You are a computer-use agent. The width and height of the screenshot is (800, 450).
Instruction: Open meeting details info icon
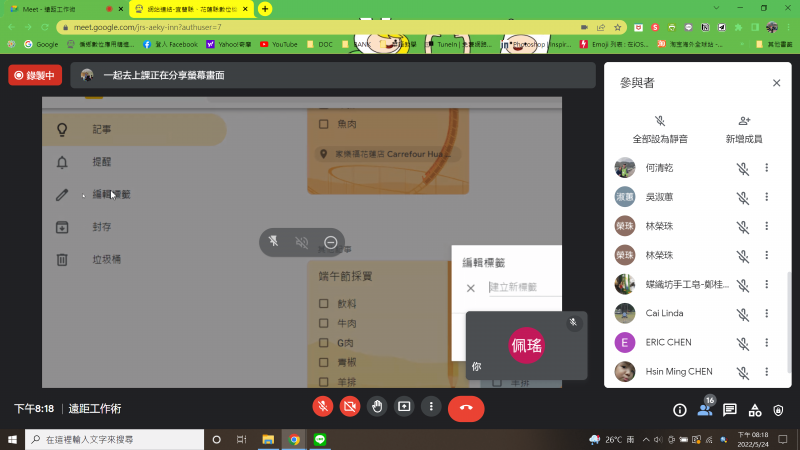click(x=680, y=410)
